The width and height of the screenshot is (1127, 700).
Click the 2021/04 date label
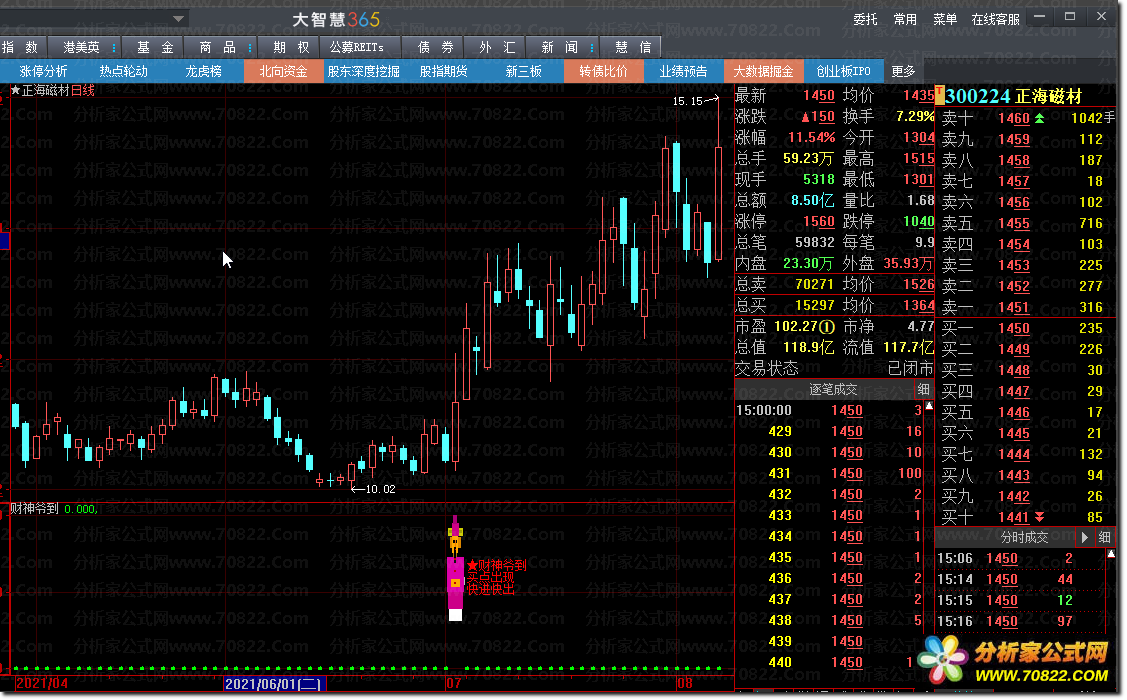(42, 683)
